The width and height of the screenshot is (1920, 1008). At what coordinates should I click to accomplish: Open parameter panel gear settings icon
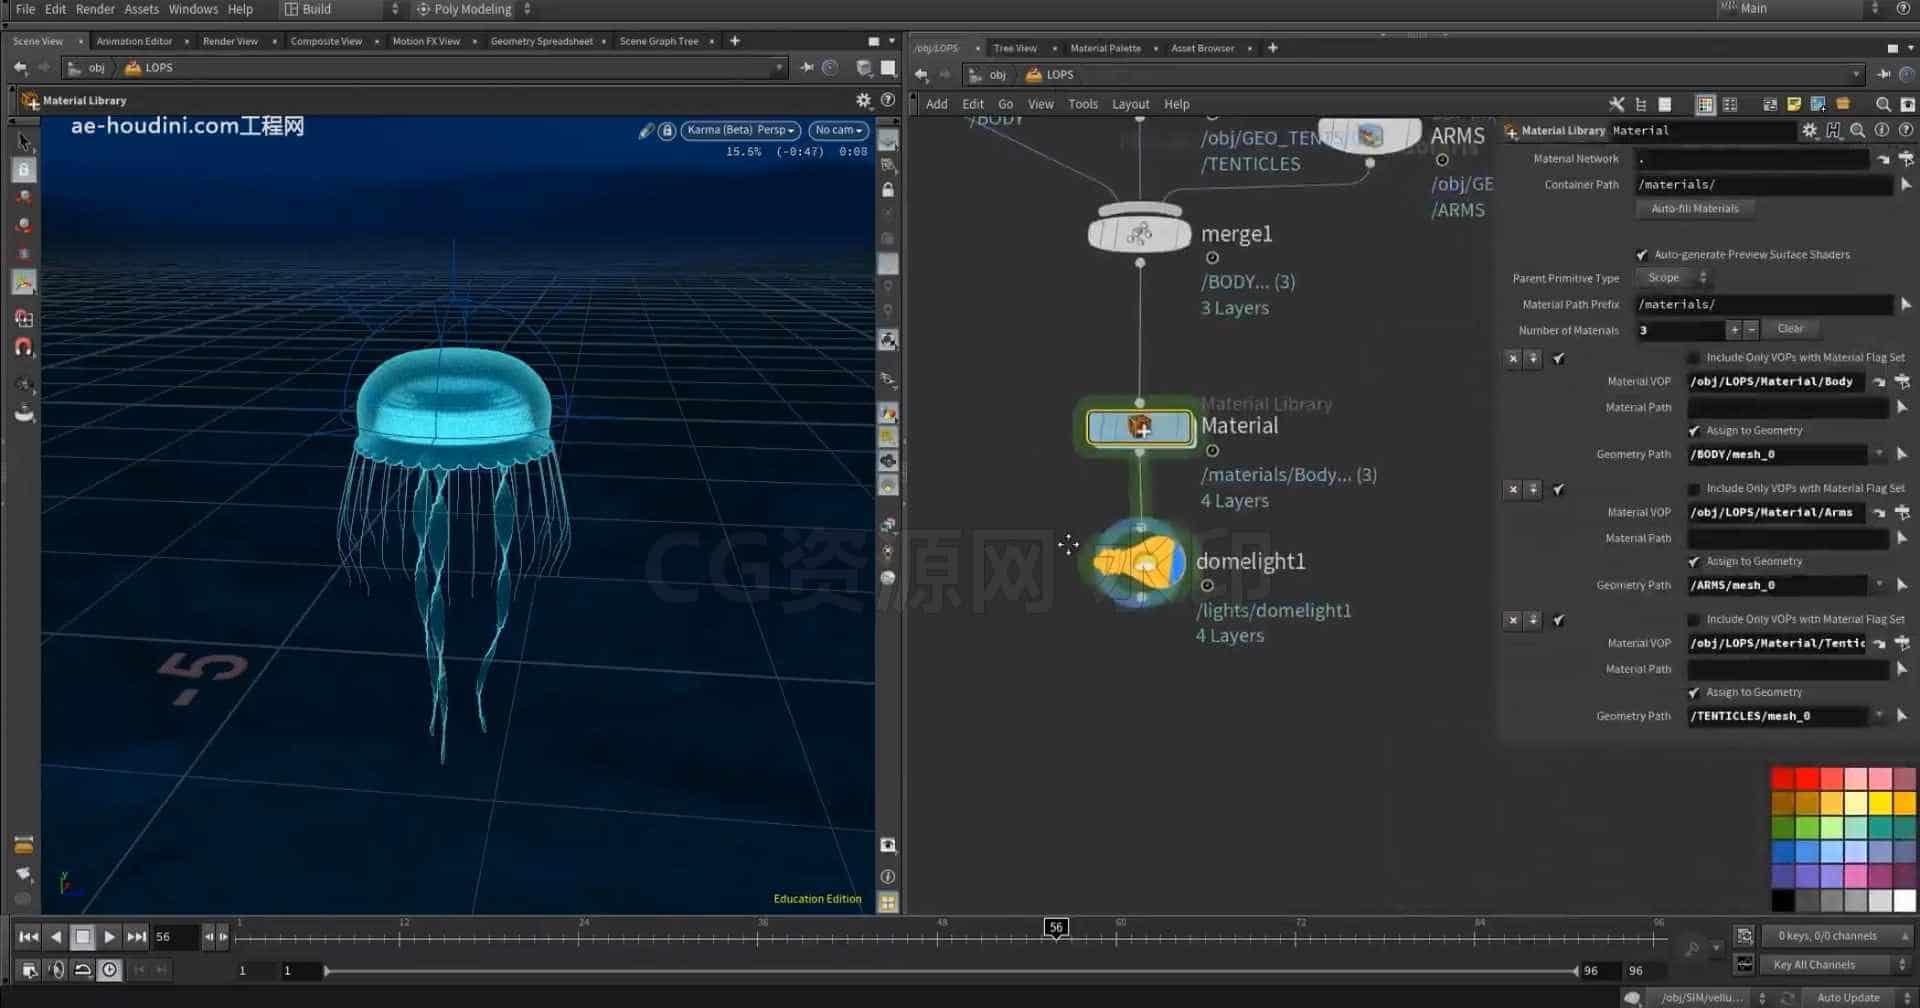point(1809,130)
